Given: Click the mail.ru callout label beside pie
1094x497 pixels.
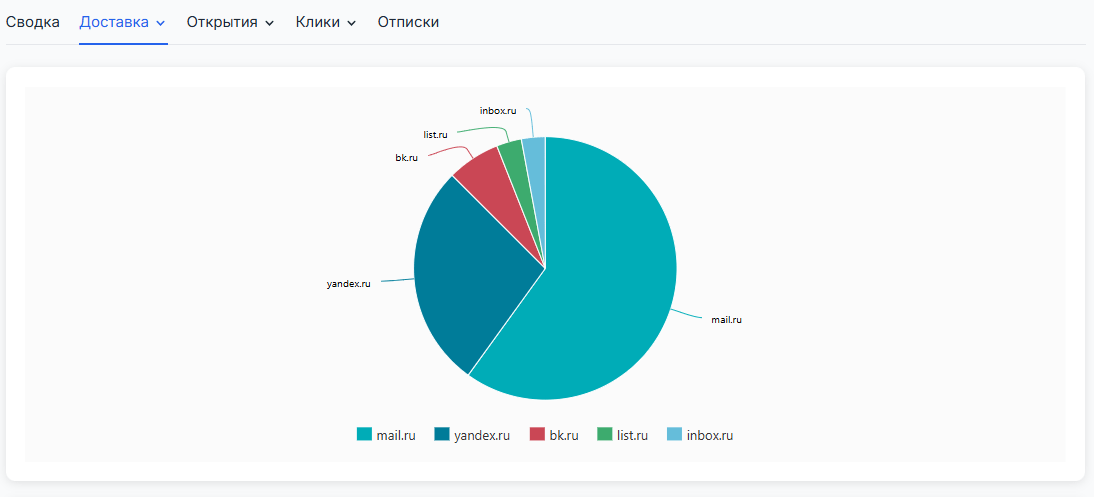Looking at the screenshot, I should click(x=726, y=320).
